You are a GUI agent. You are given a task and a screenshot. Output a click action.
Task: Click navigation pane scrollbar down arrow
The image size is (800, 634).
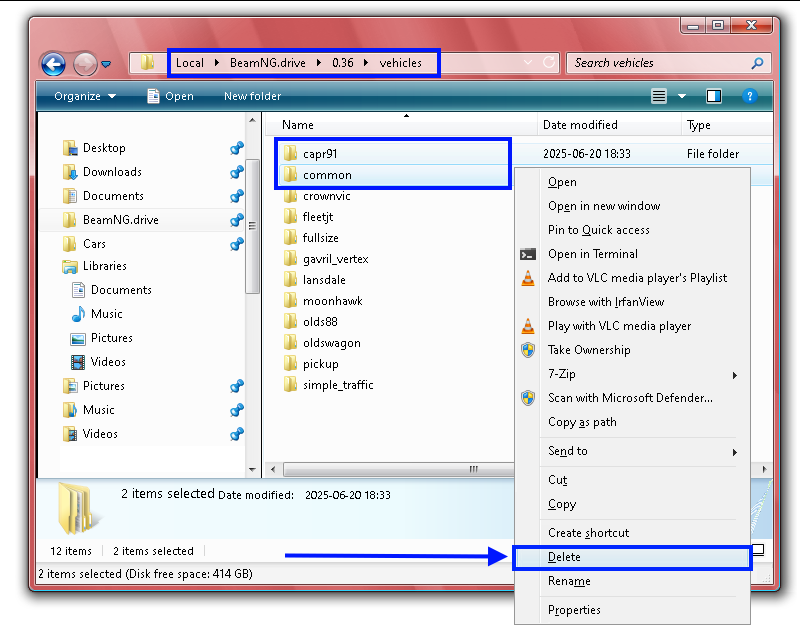252,469
